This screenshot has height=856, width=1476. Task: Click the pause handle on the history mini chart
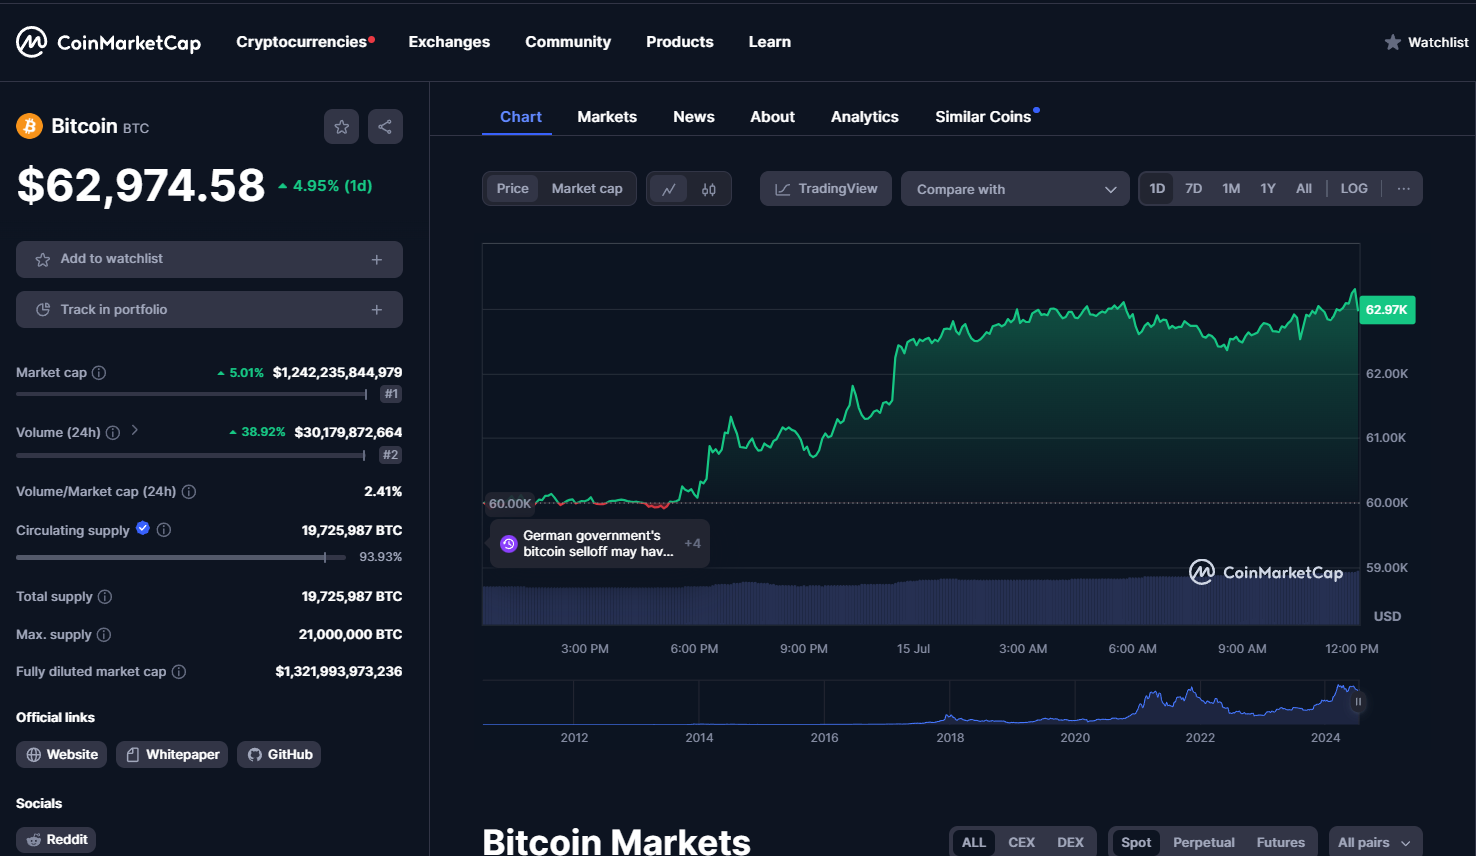[x=1358, y=702]
